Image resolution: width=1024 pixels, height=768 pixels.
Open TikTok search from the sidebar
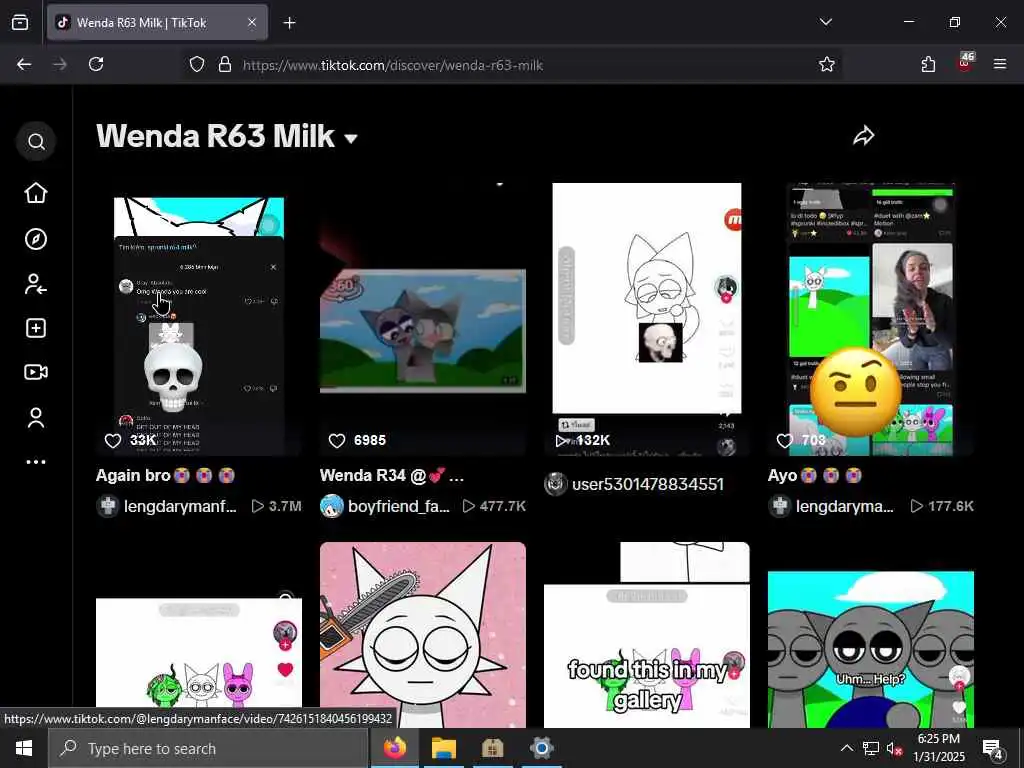pyautogui.click(x=37, y=141)
